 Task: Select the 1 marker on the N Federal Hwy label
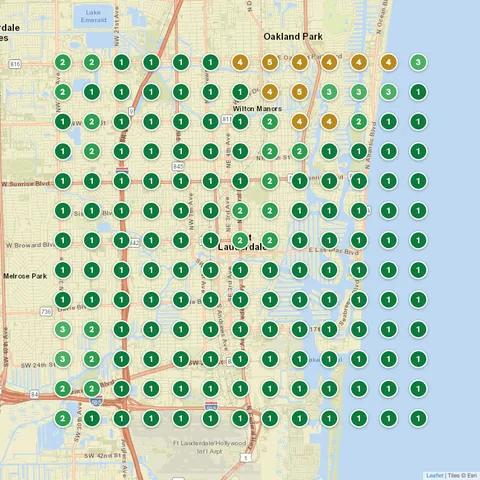click(x=240, y=418)
